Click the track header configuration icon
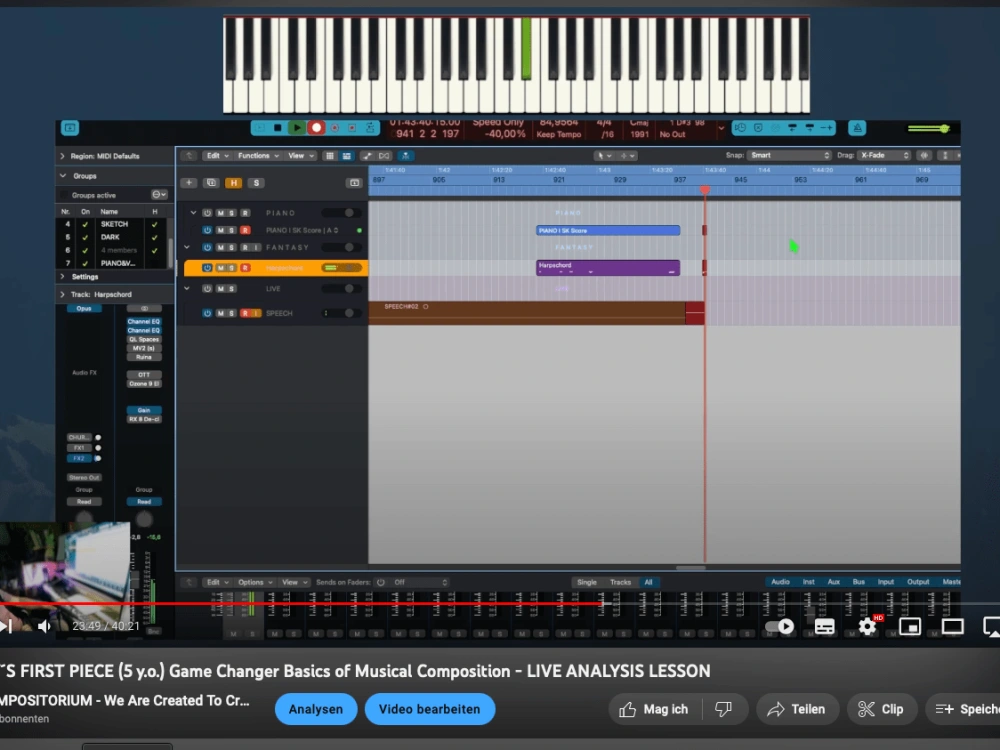1000x750 pixels. point(354,183)
